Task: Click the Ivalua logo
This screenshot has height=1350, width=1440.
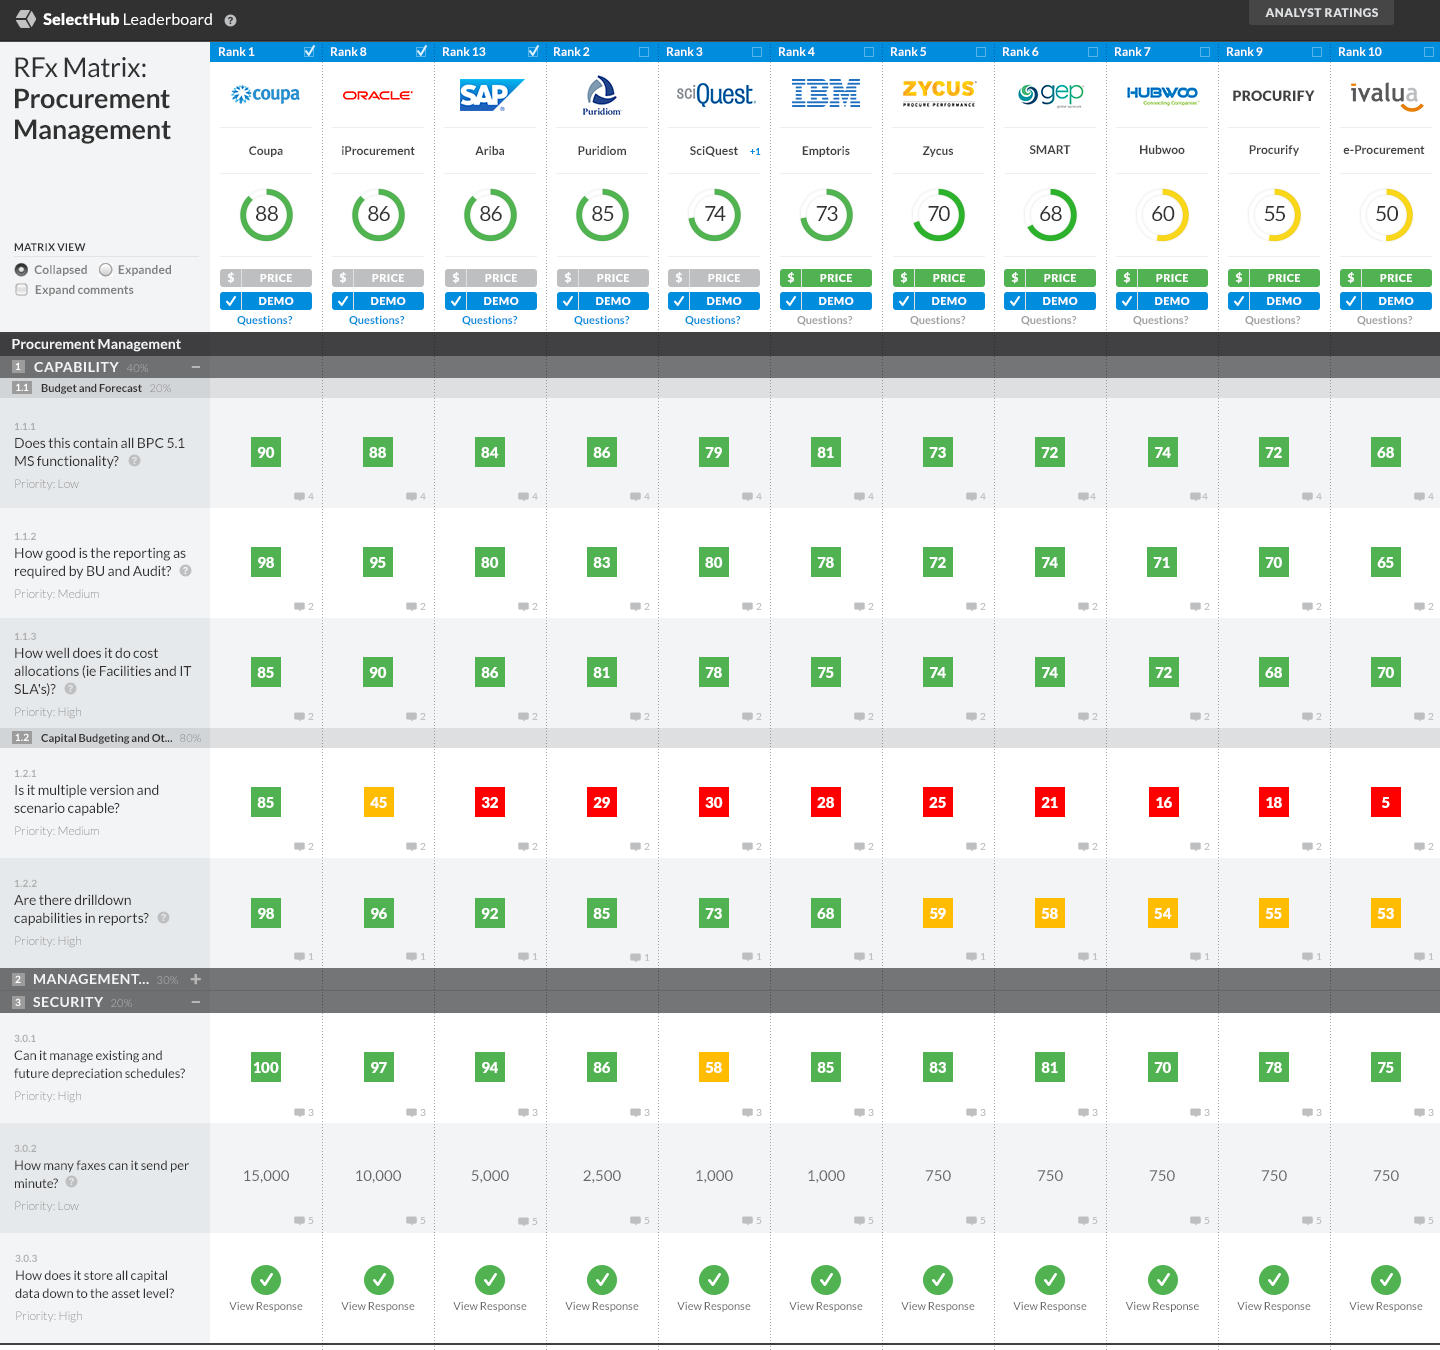Action: click(1386, 95)
